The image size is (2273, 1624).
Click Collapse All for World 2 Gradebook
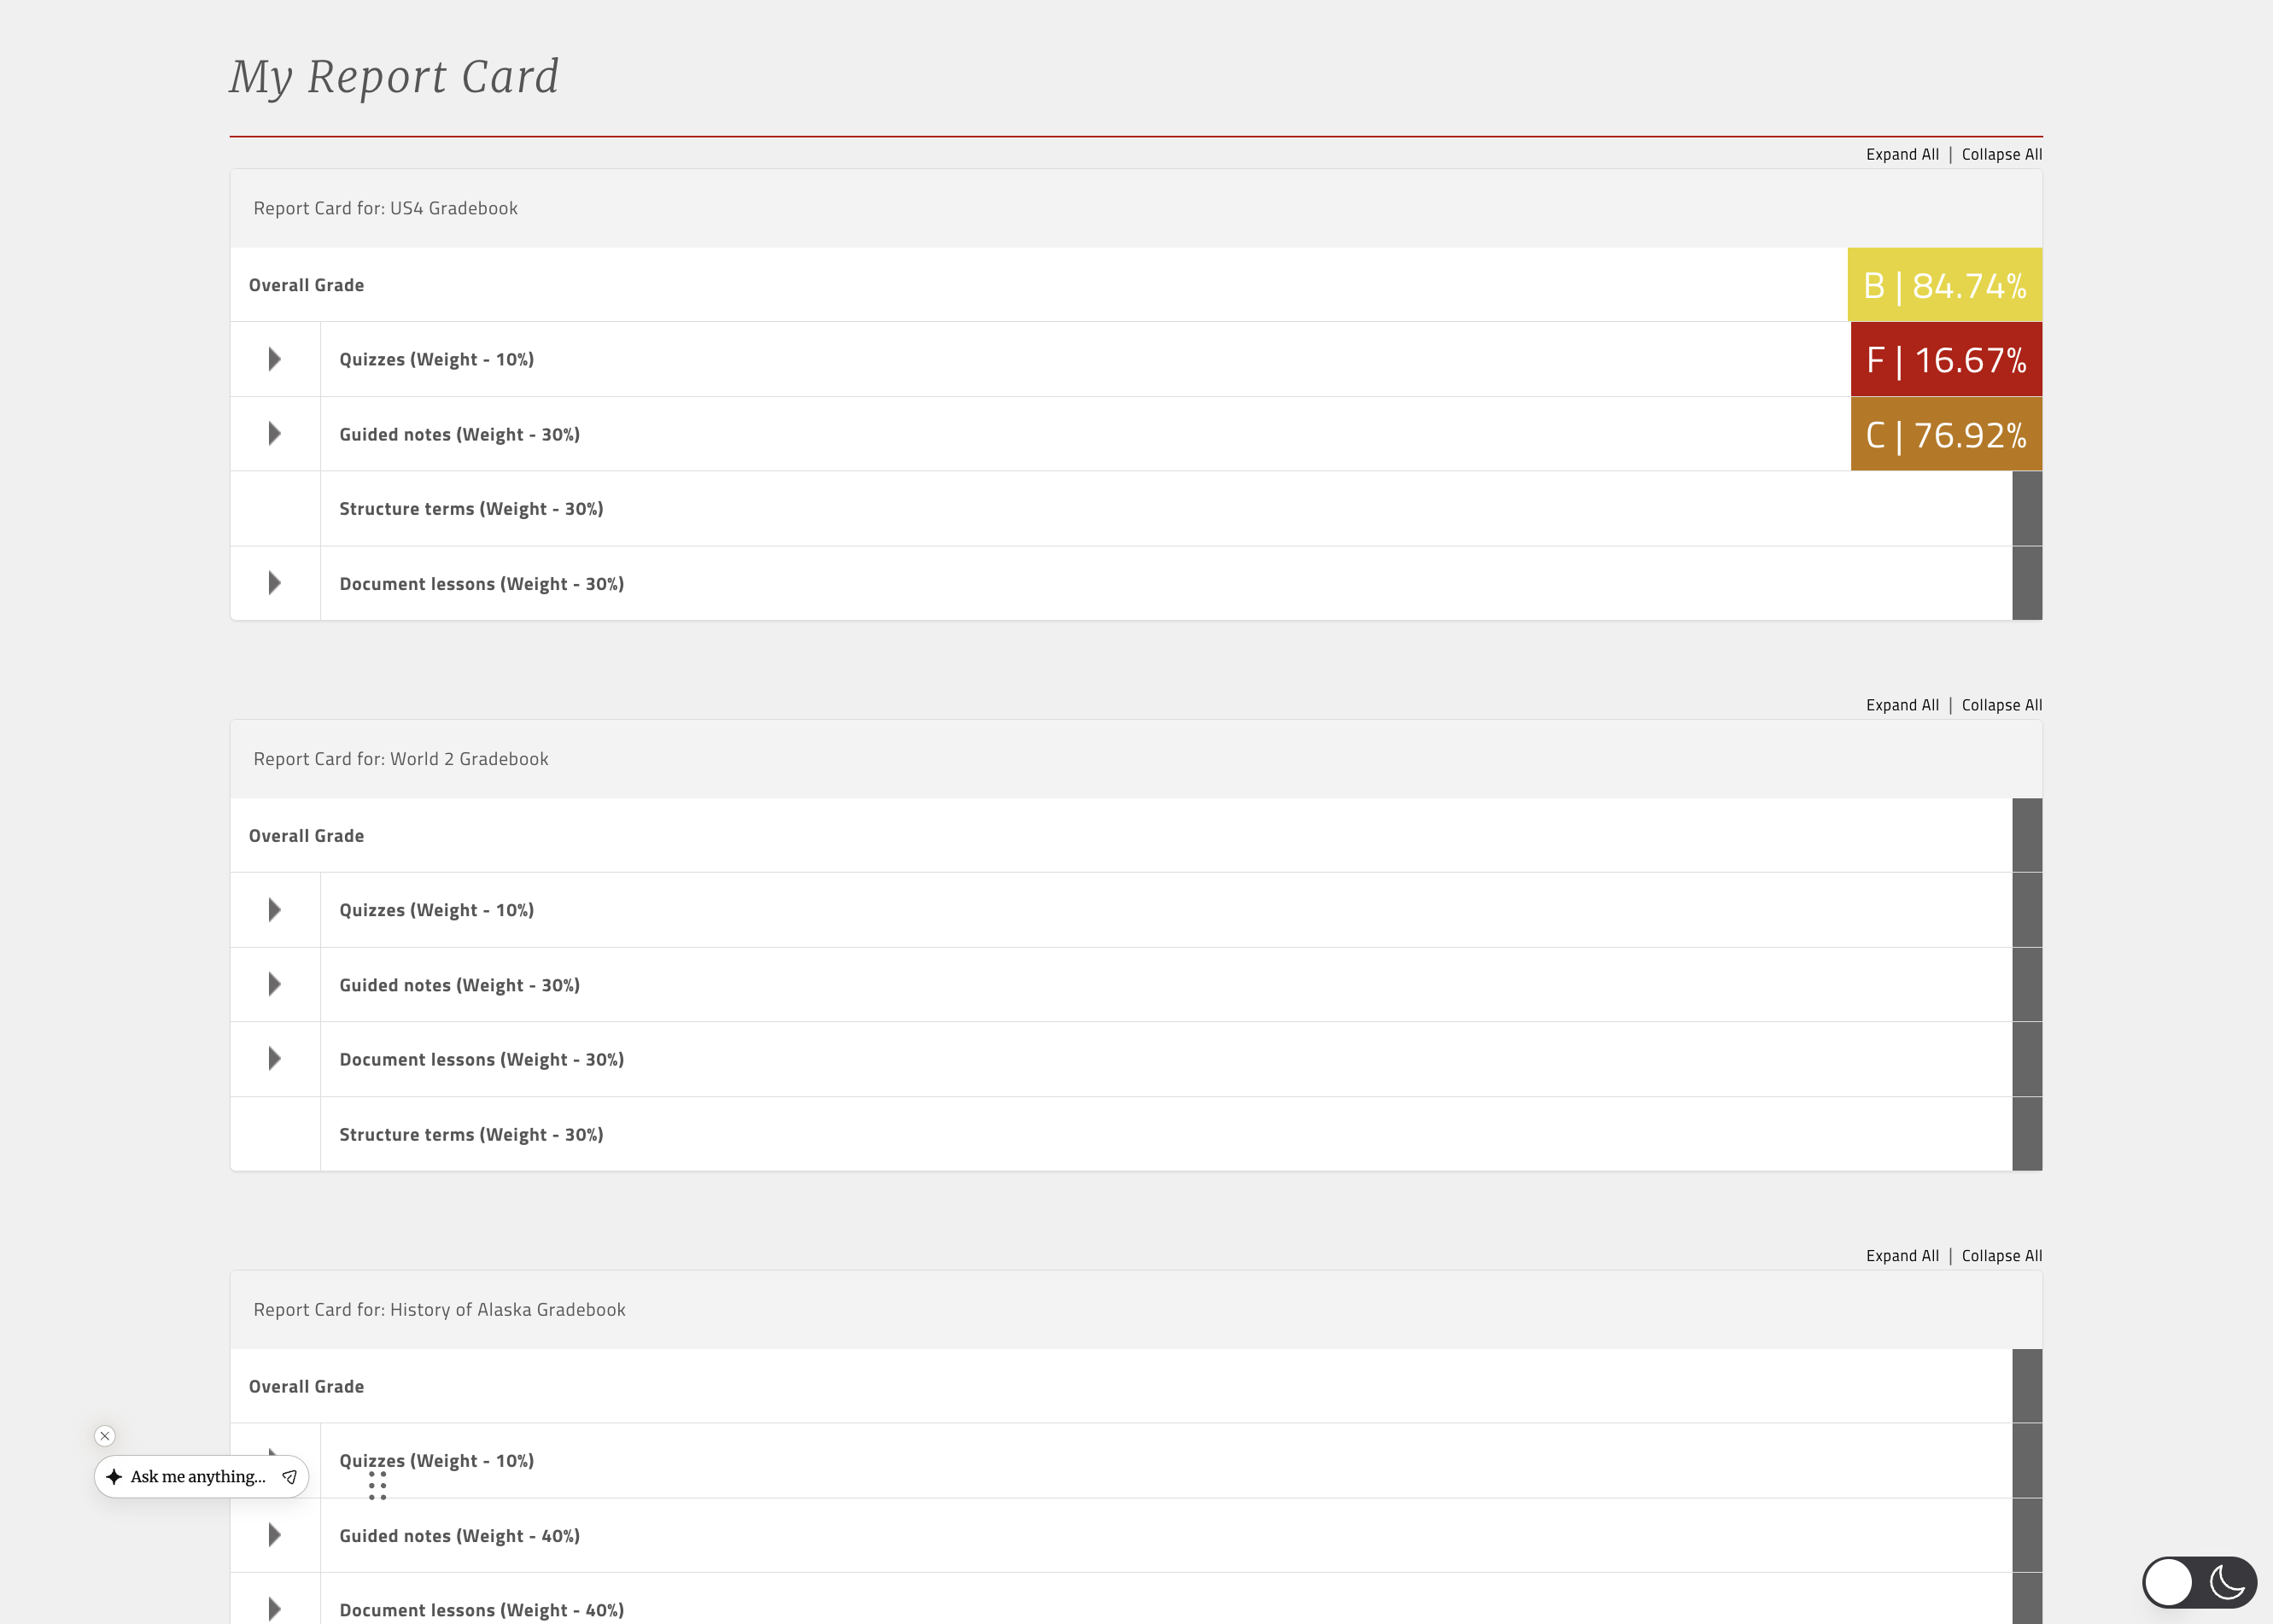coord(2001,705)
